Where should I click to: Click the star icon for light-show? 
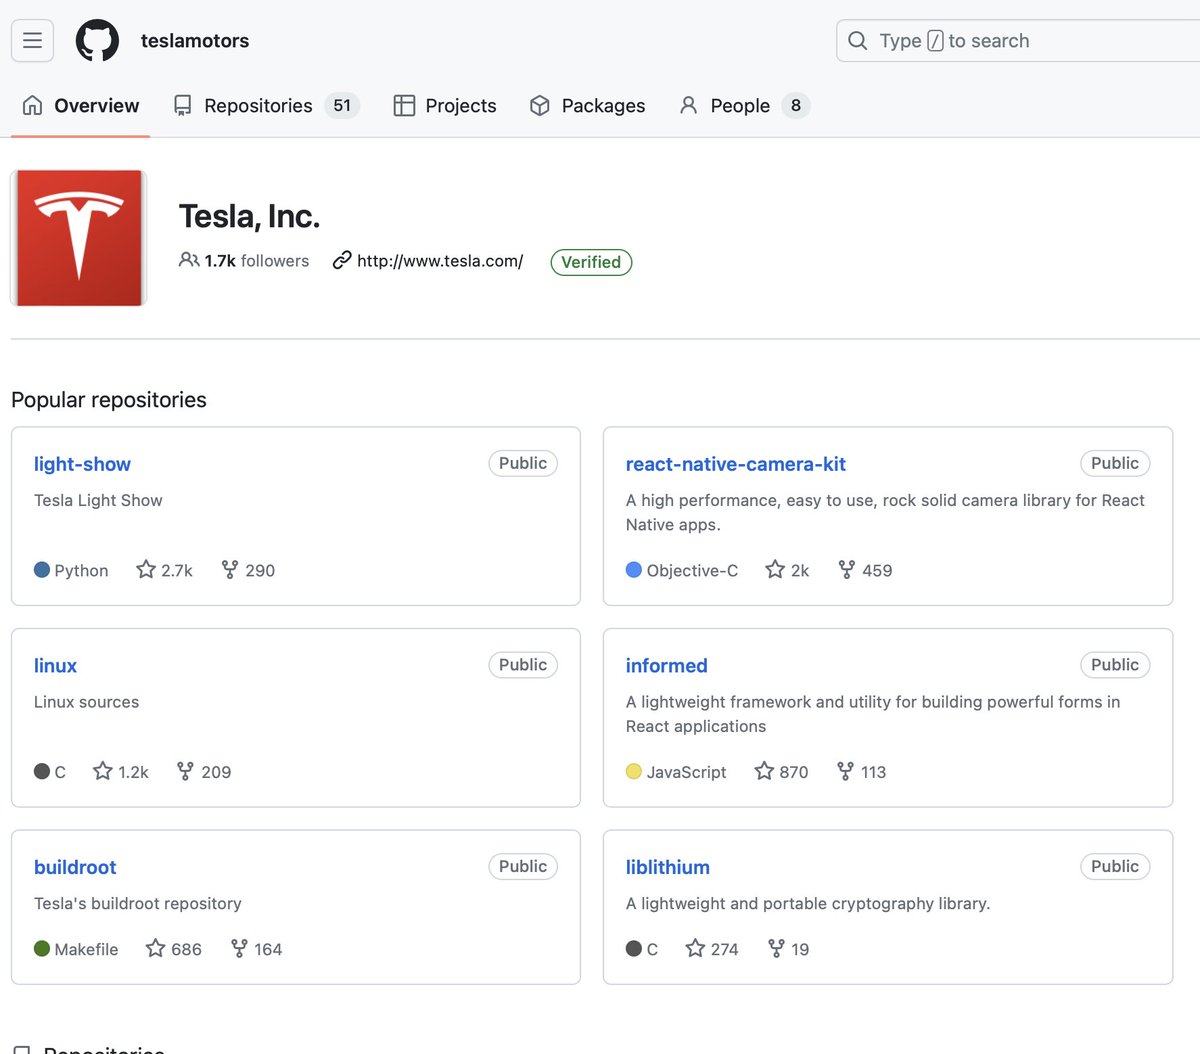pos(146,569)
